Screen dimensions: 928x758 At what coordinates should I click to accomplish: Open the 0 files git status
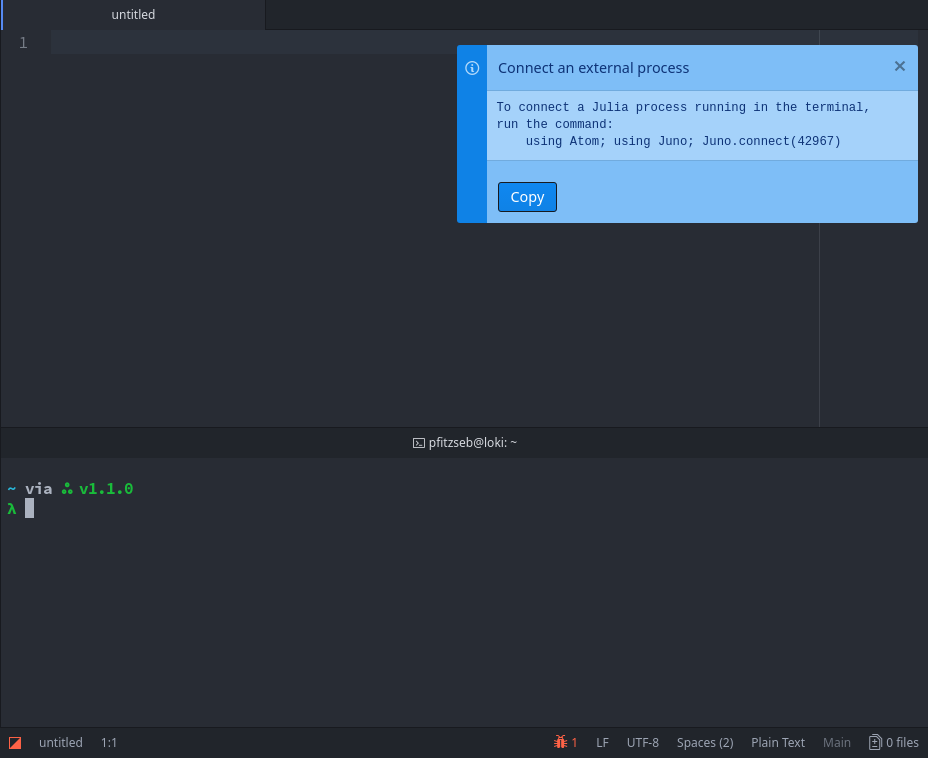point(894,742)
